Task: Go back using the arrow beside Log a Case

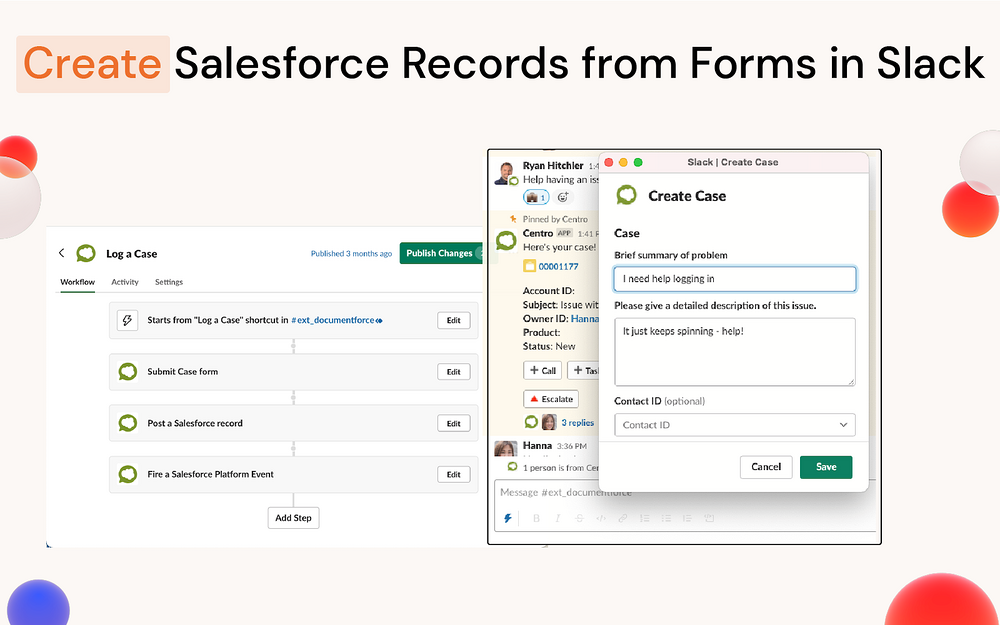Action: click(61, 253)
